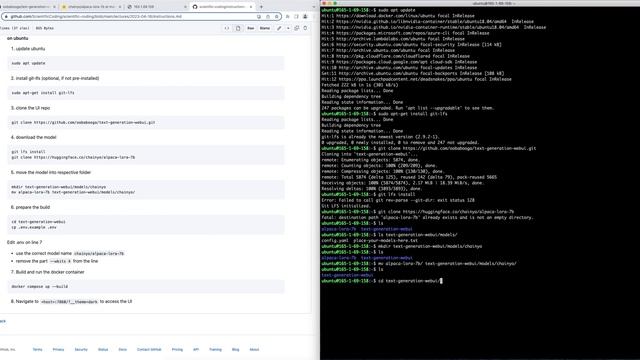Screen dimensions: 640x360
Task: Click the terminal 'sudo apt update' command line
Action: [368, 10]
